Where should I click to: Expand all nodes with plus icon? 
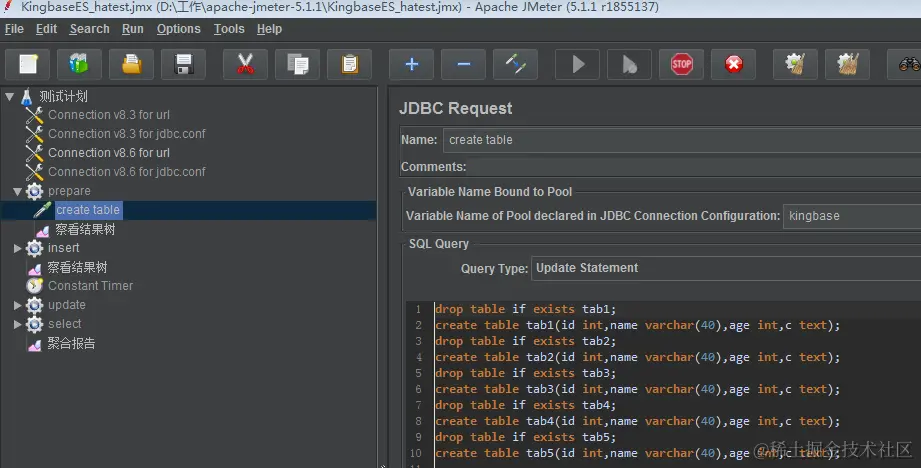[412, 64]
